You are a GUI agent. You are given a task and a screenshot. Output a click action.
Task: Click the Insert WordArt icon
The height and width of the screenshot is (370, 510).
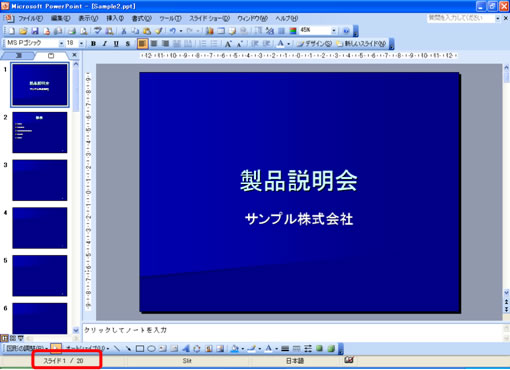pyautogui.click(x=186, y=349)
